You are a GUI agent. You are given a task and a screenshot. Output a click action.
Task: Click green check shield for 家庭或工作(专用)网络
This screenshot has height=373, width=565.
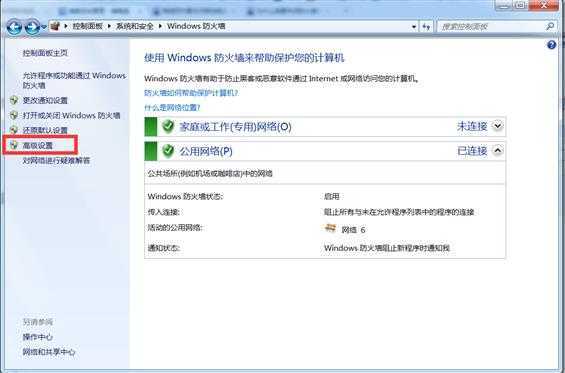(x=168, y=126)
